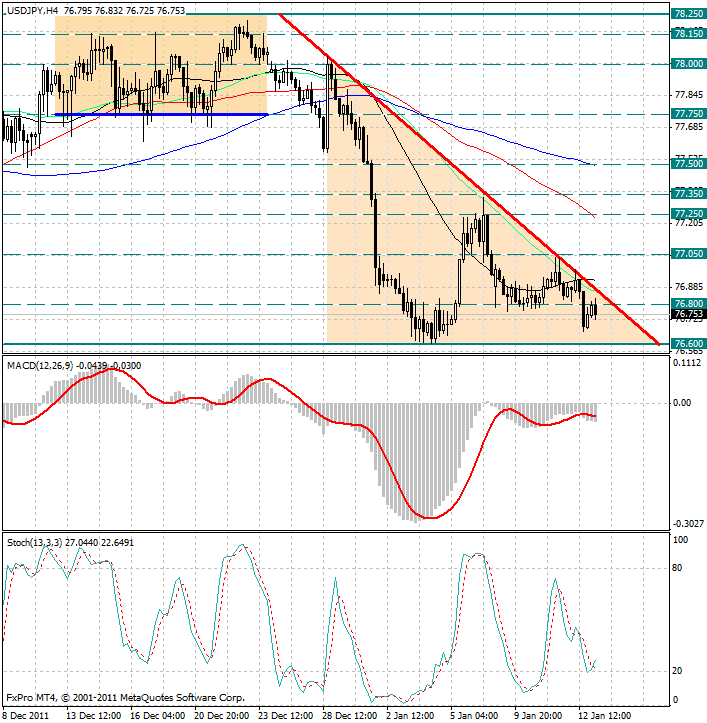Select the 77.500 price level label

coord(689,164)
